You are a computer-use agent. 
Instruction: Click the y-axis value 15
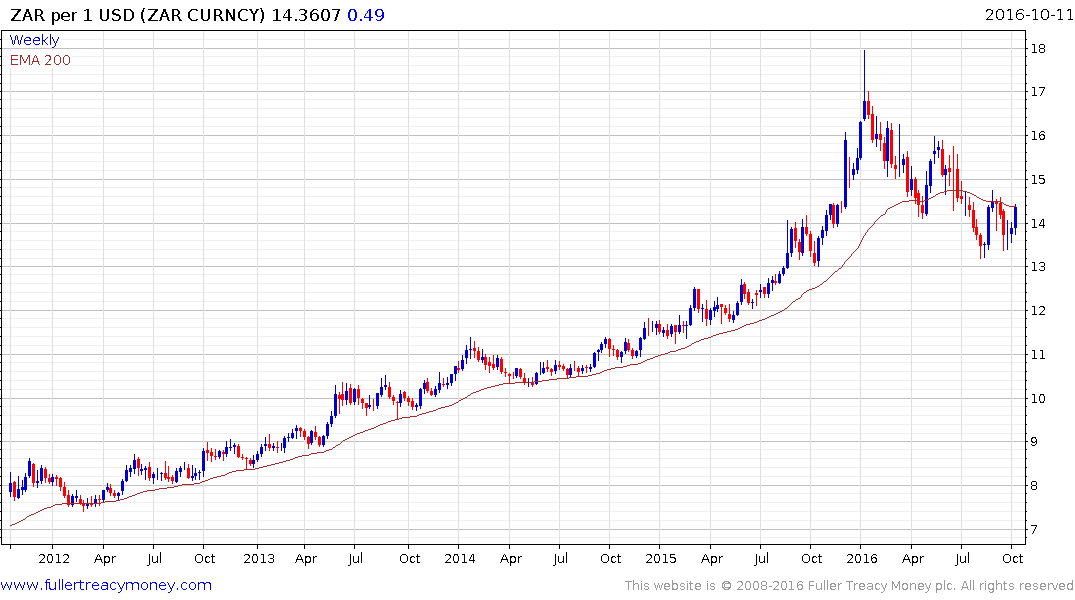tap(1037, 180)
